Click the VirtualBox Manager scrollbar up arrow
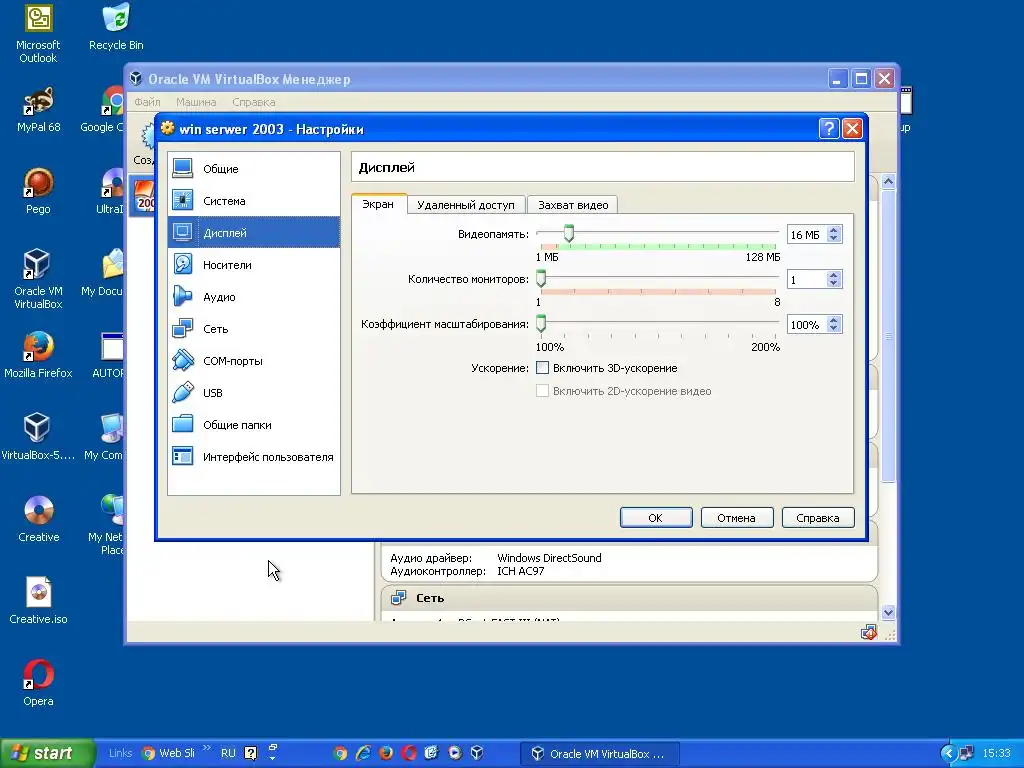Screen dimensions: 1024x768 (888, 182)
